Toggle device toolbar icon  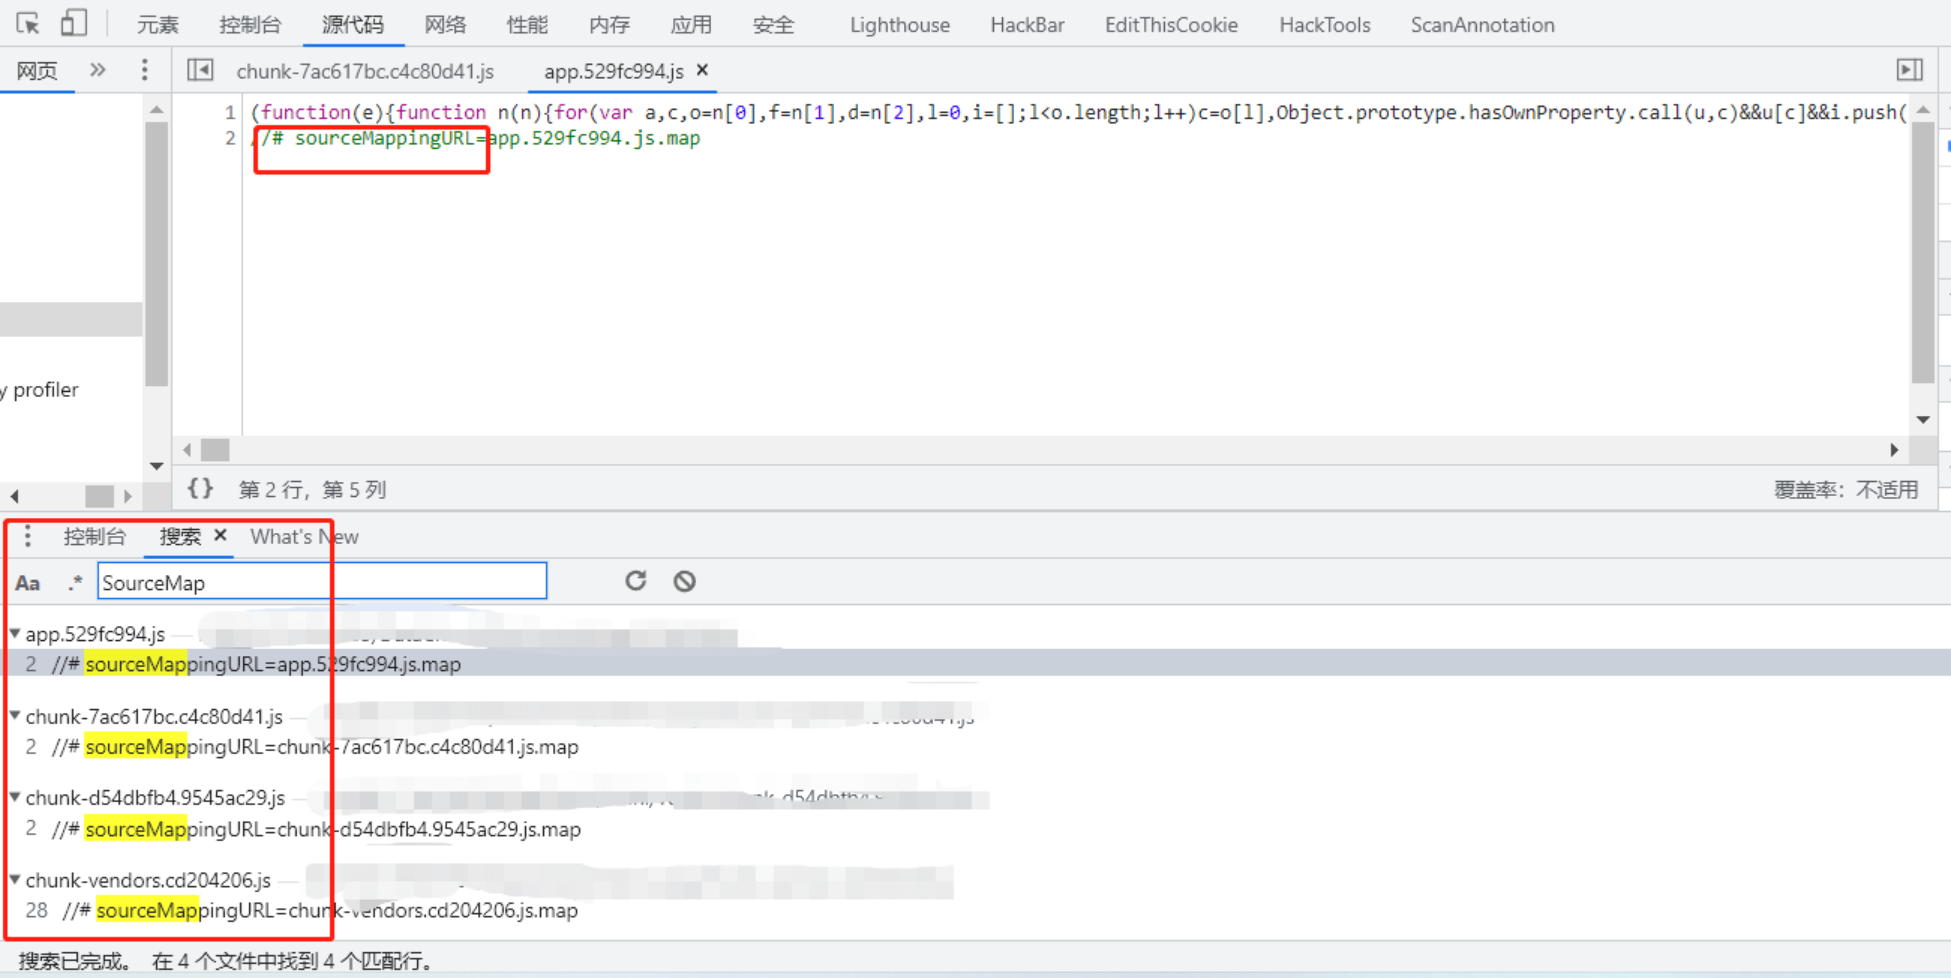[x=73, y=23]
